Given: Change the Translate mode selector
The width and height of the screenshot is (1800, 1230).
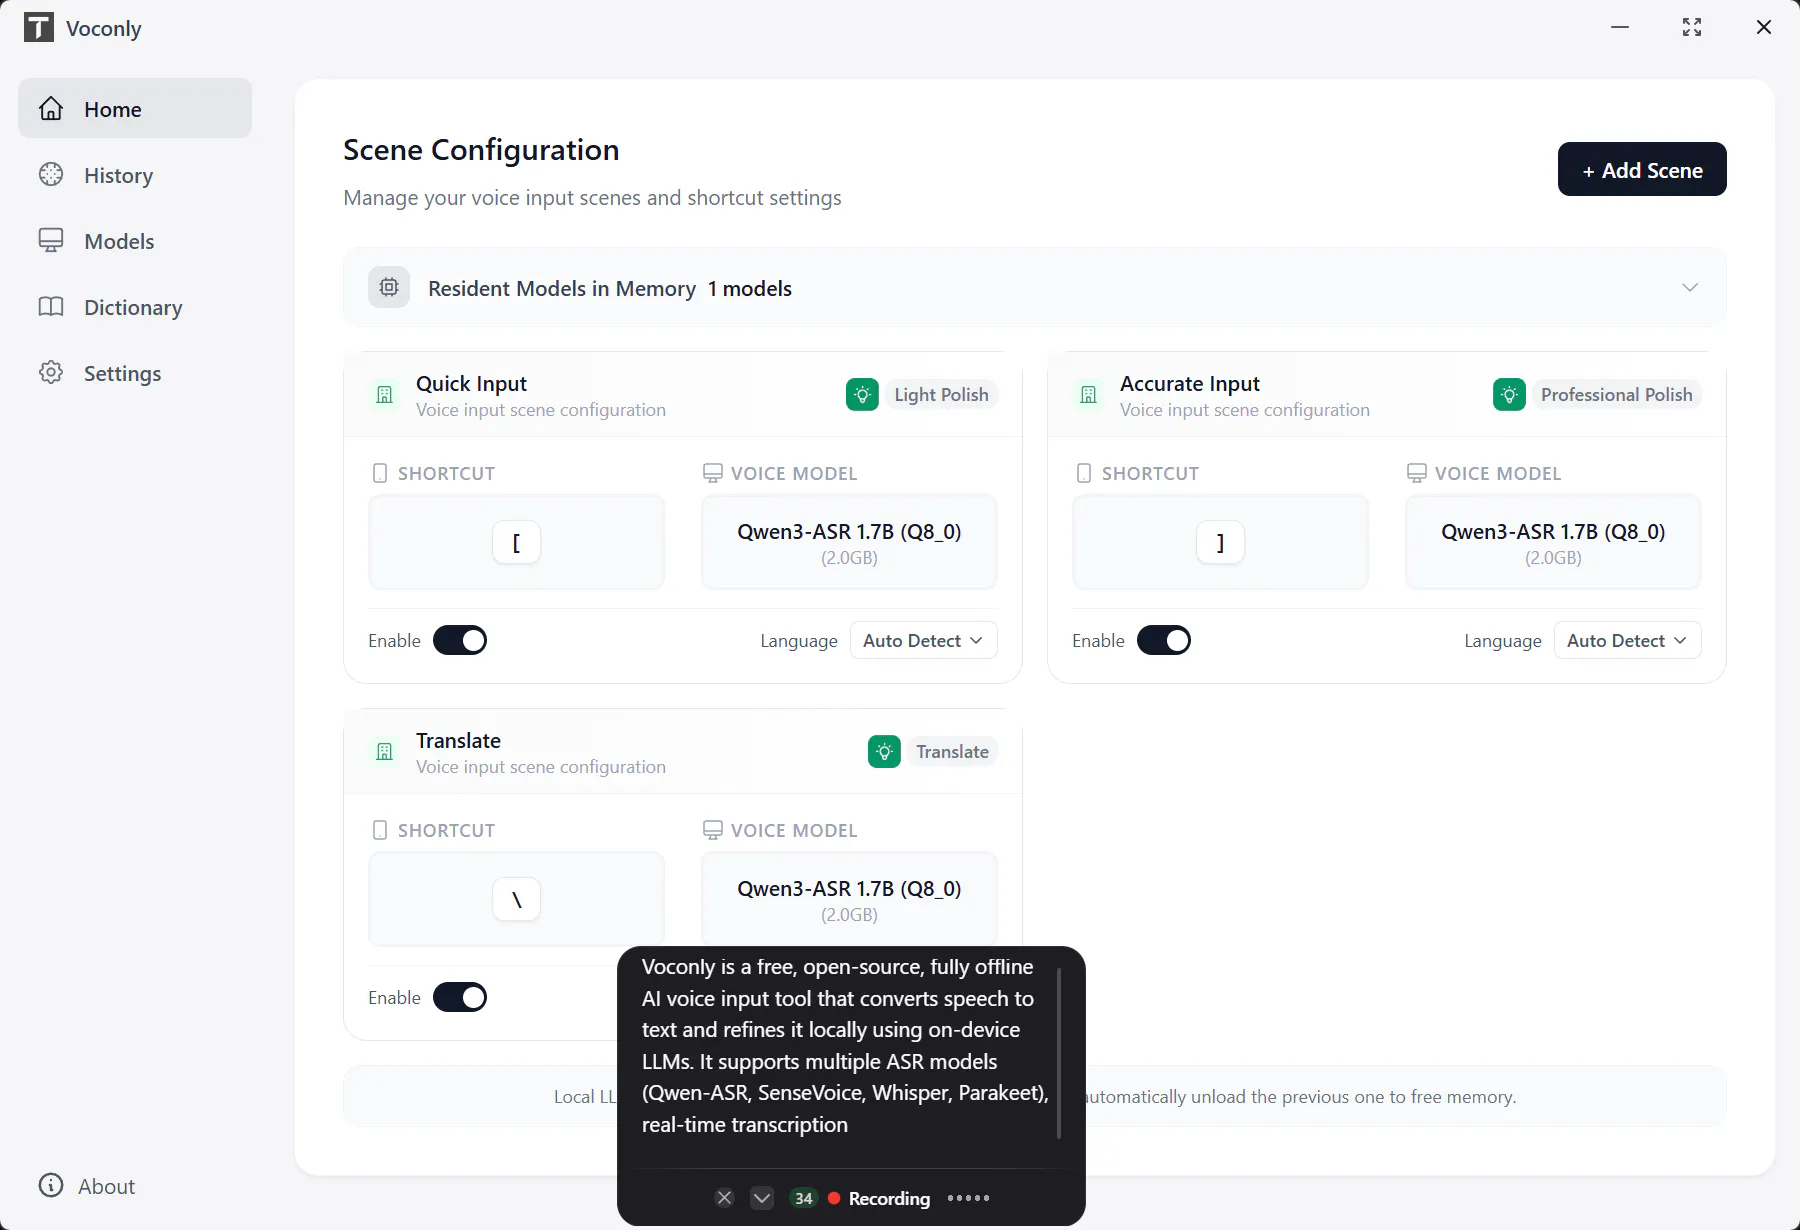Looking at the screenshot, I should [952, 752].
